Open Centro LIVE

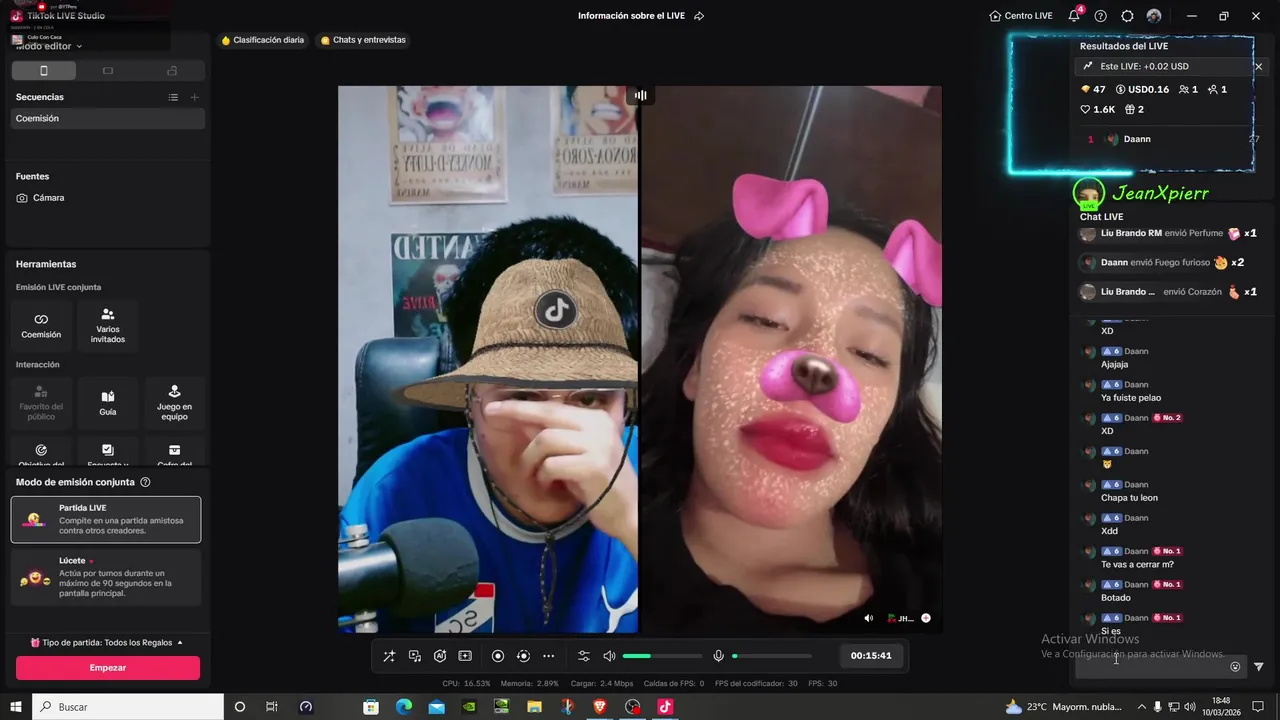click(1021, 16)
